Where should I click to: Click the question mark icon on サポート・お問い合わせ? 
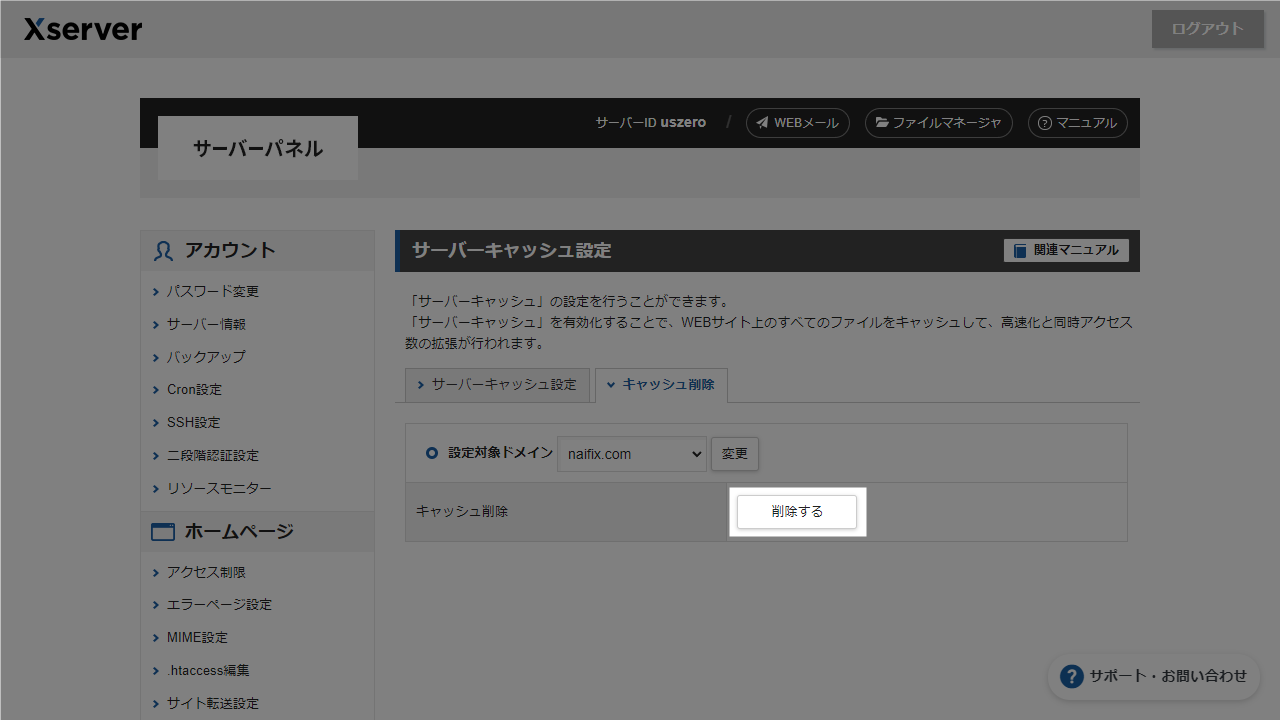(1072, 676)
